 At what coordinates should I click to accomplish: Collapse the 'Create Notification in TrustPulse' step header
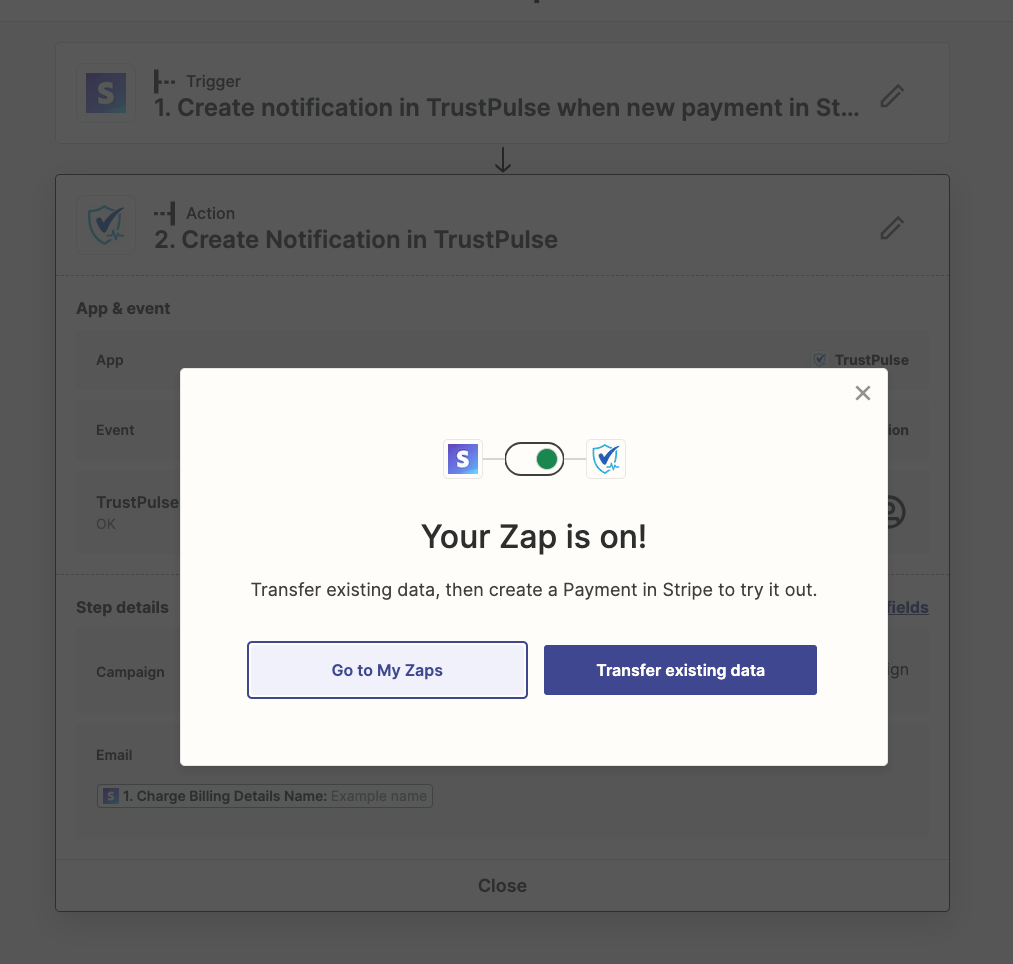[356, 240]
